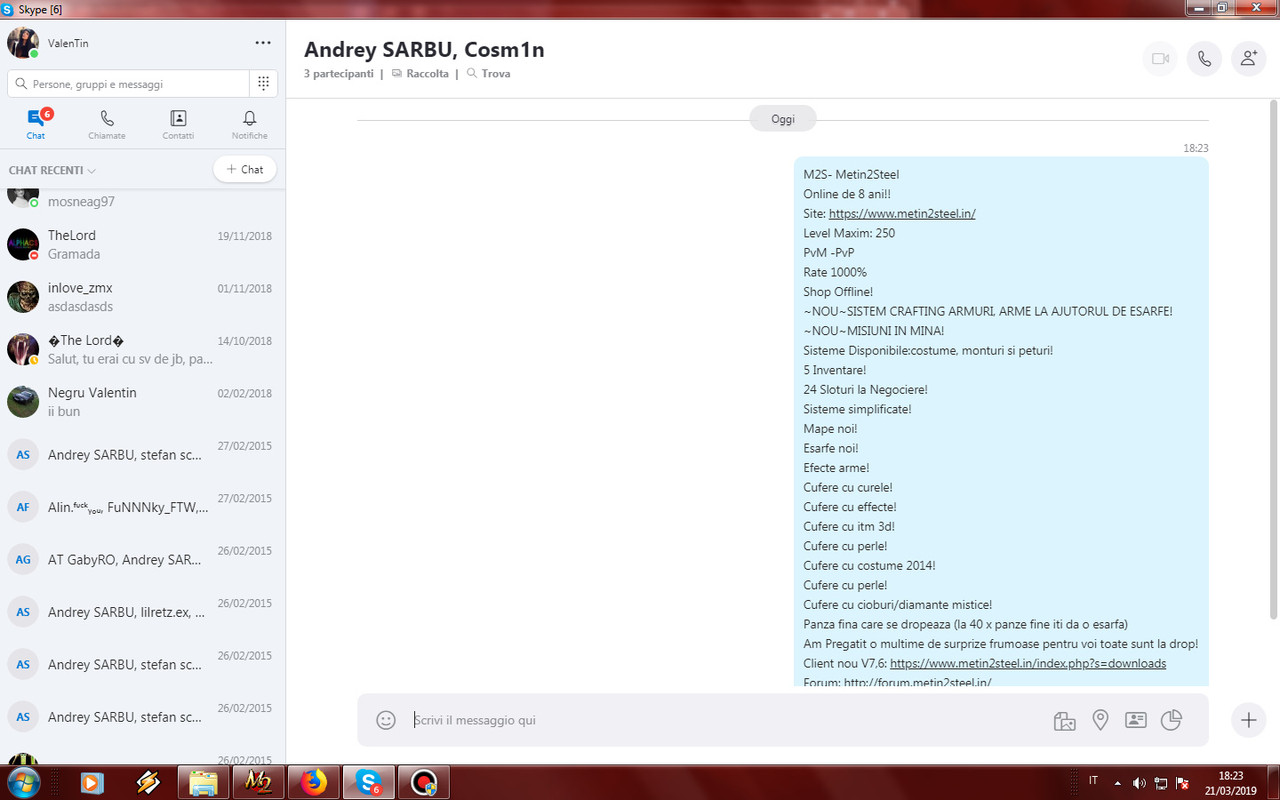Screen dimensions: 1280x800
Task: Open the AT GabyRO group chat
Action: pyautogui.click(x=143, y=559)
